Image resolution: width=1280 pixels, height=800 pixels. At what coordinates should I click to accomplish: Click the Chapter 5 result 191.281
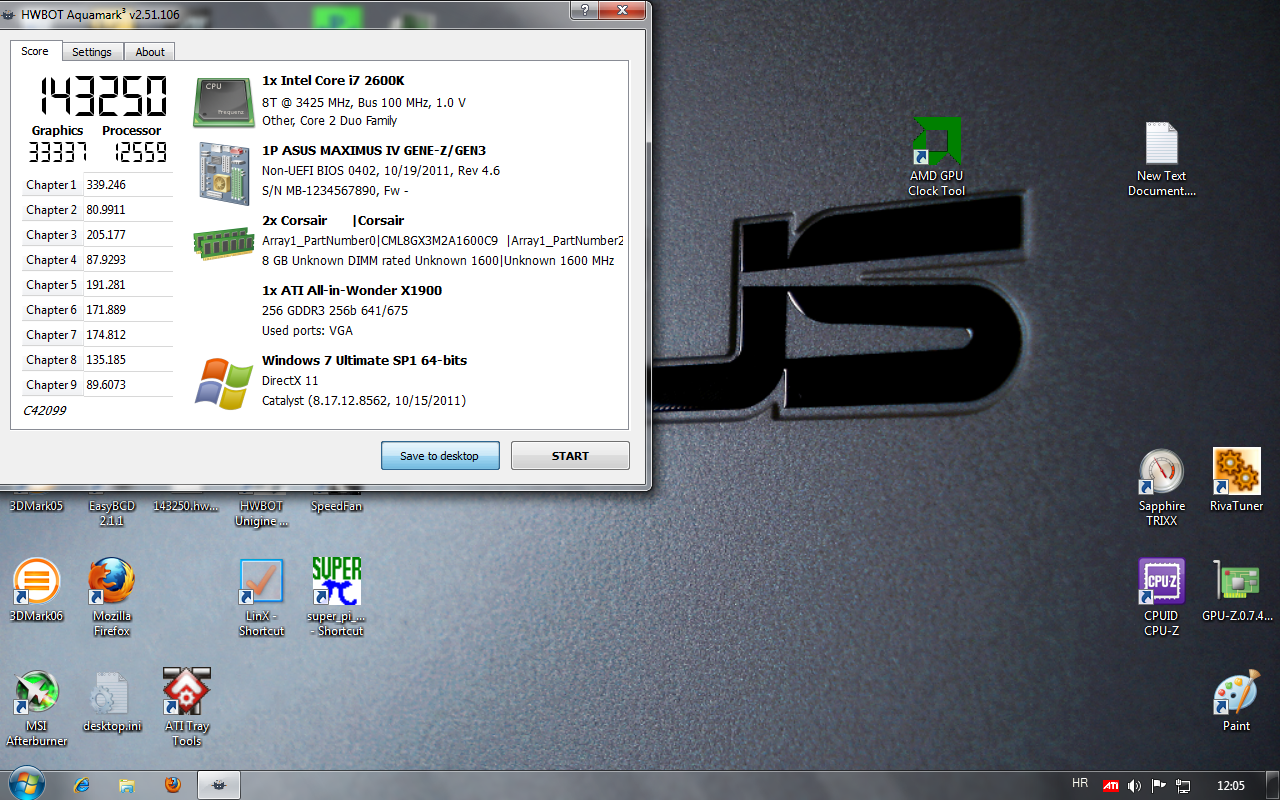(x=106, y=285)
